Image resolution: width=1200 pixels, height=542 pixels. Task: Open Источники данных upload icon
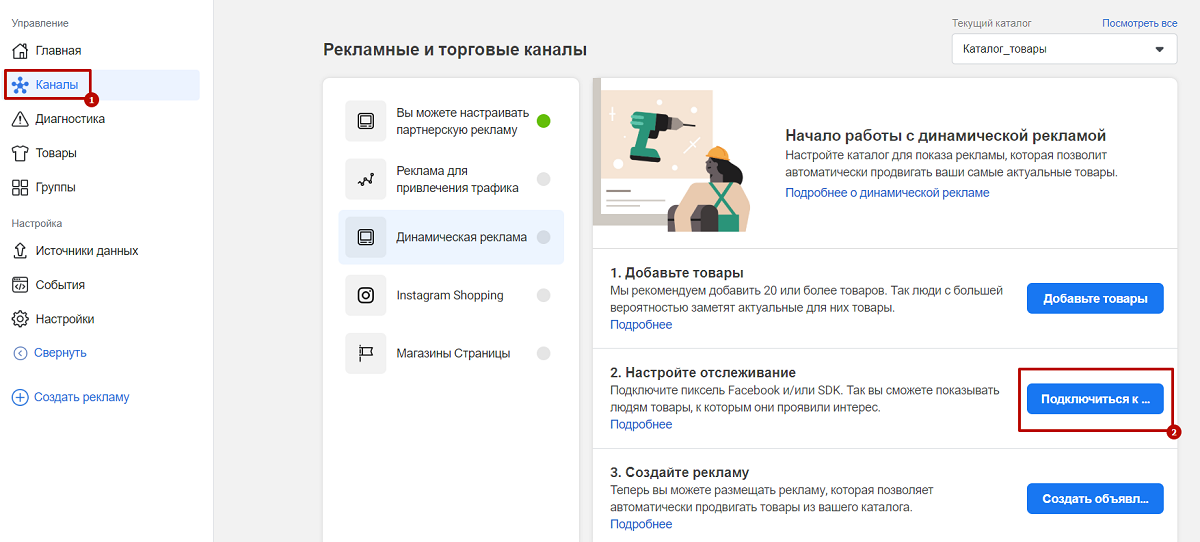tap(20, 251)
